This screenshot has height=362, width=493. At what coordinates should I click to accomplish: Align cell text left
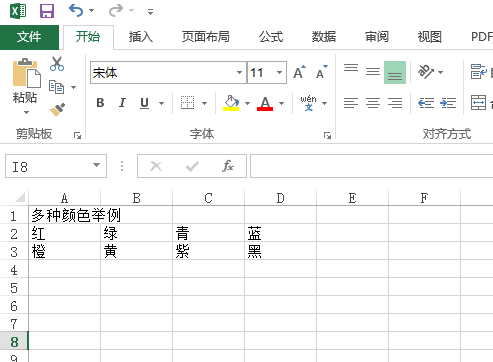[x=351, y=103]
